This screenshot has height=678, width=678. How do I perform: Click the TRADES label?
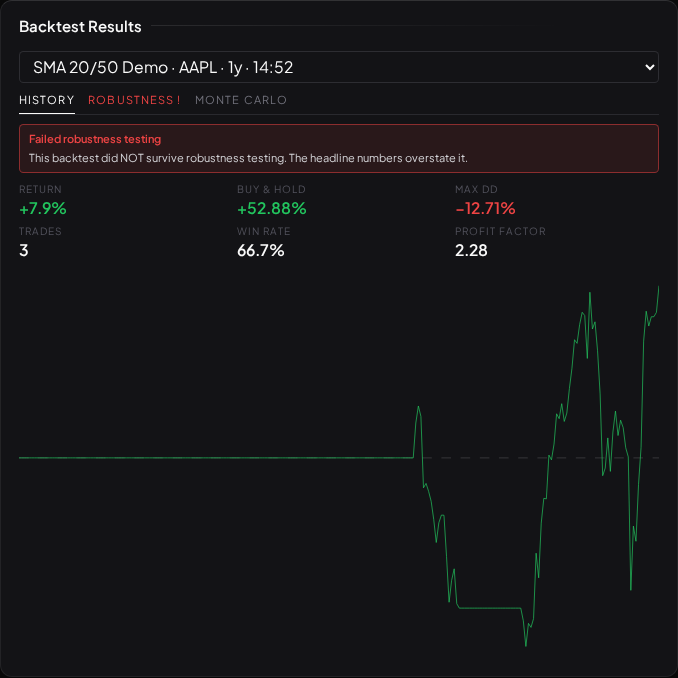point(40,231)
